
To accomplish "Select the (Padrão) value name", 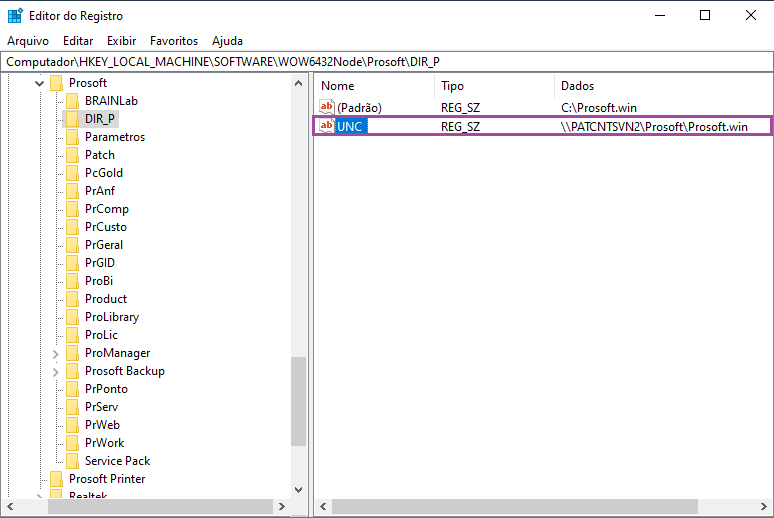I will tap(359, 108).
